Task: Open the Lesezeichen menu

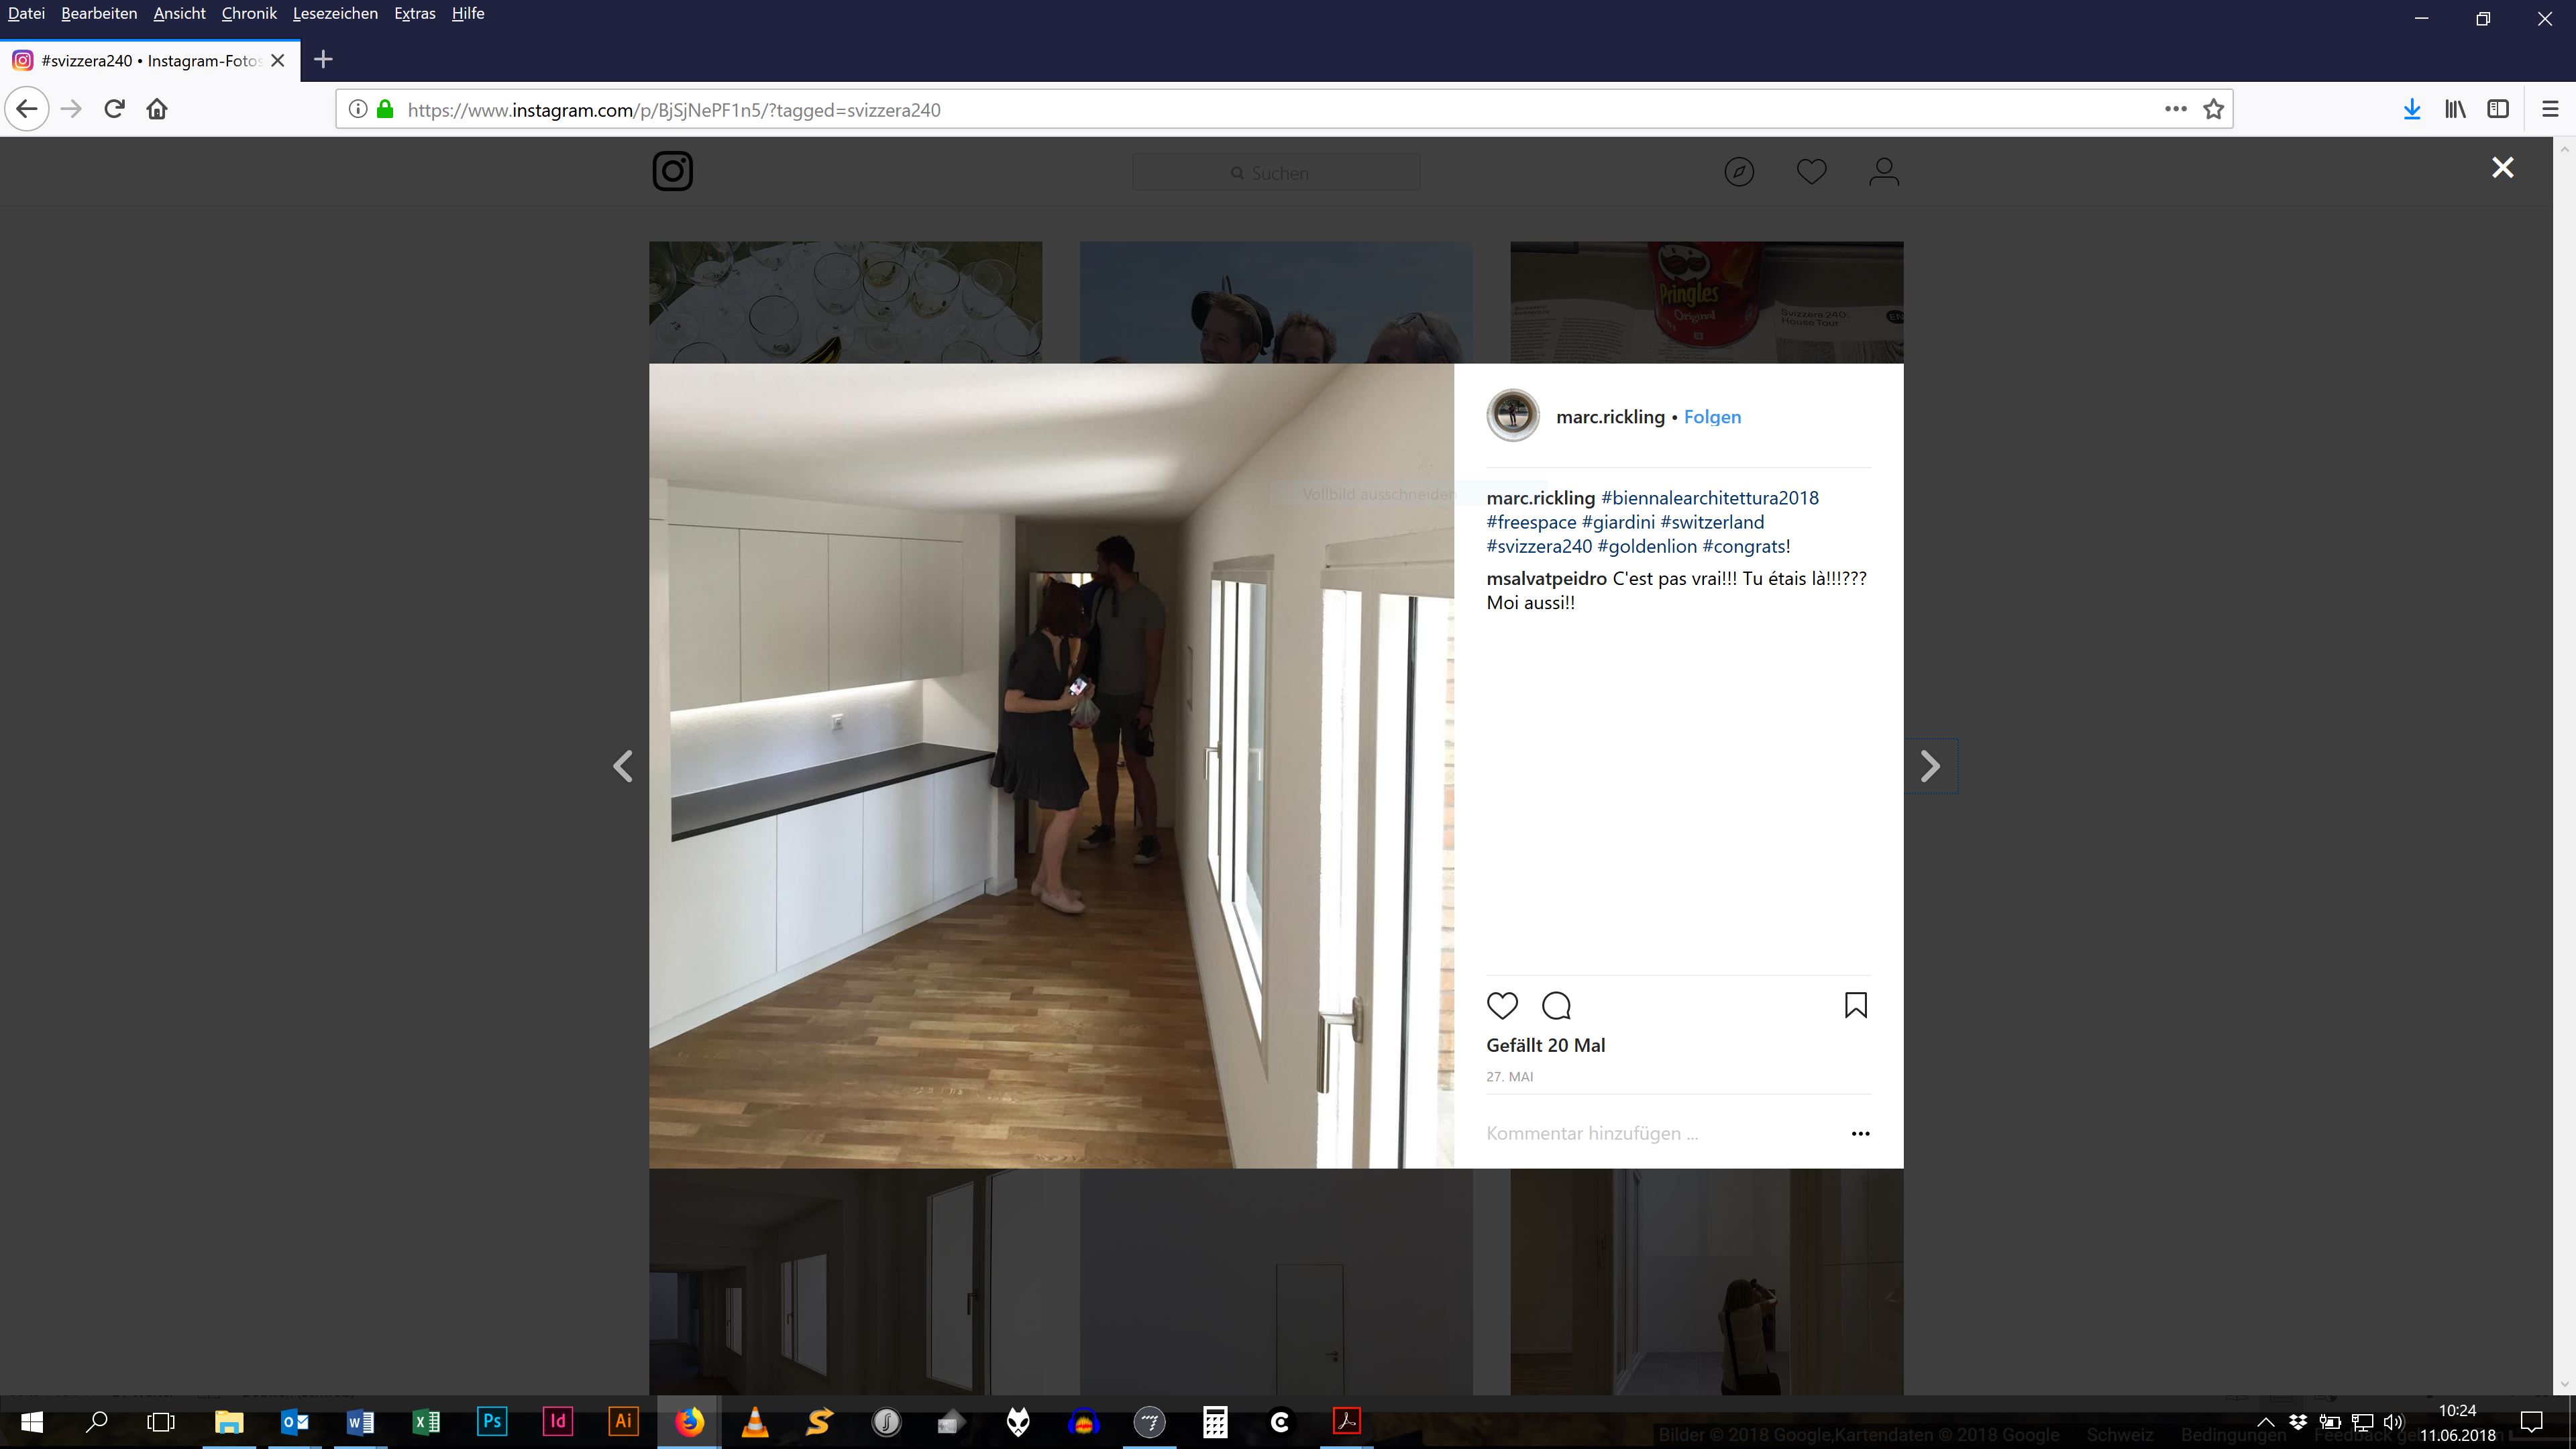Action: click(335, 13)
